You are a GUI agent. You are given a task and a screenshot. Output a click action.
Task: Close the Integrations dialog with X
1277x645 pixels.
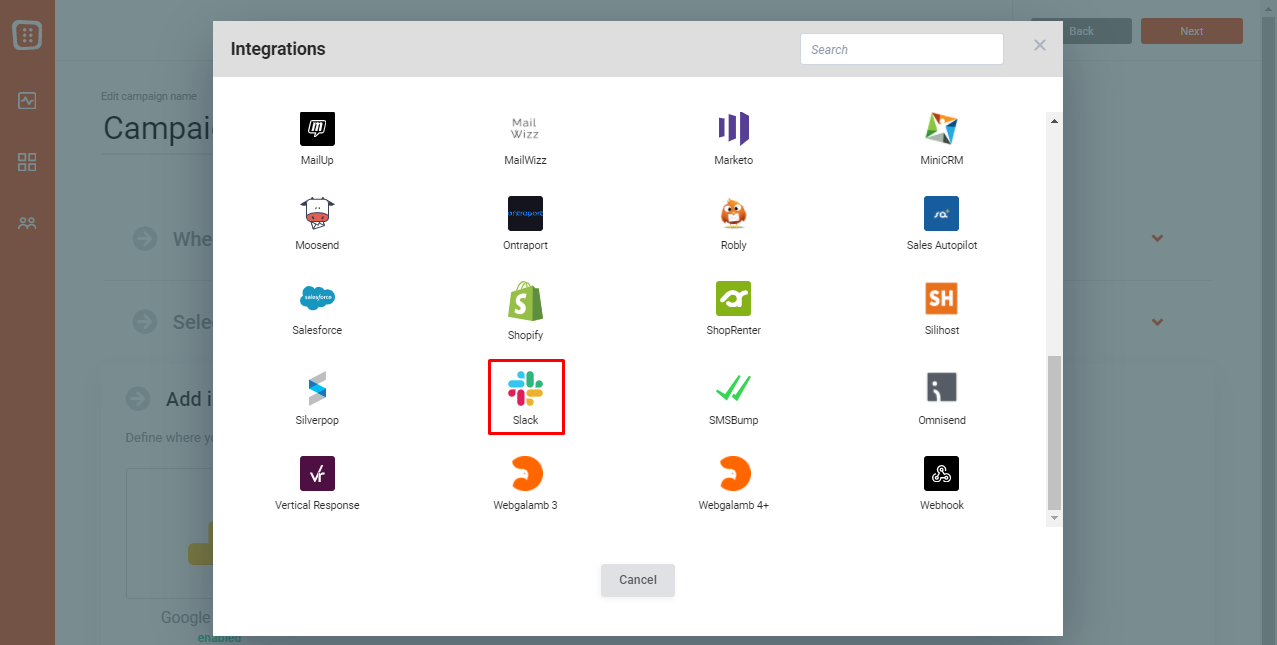1040,45
